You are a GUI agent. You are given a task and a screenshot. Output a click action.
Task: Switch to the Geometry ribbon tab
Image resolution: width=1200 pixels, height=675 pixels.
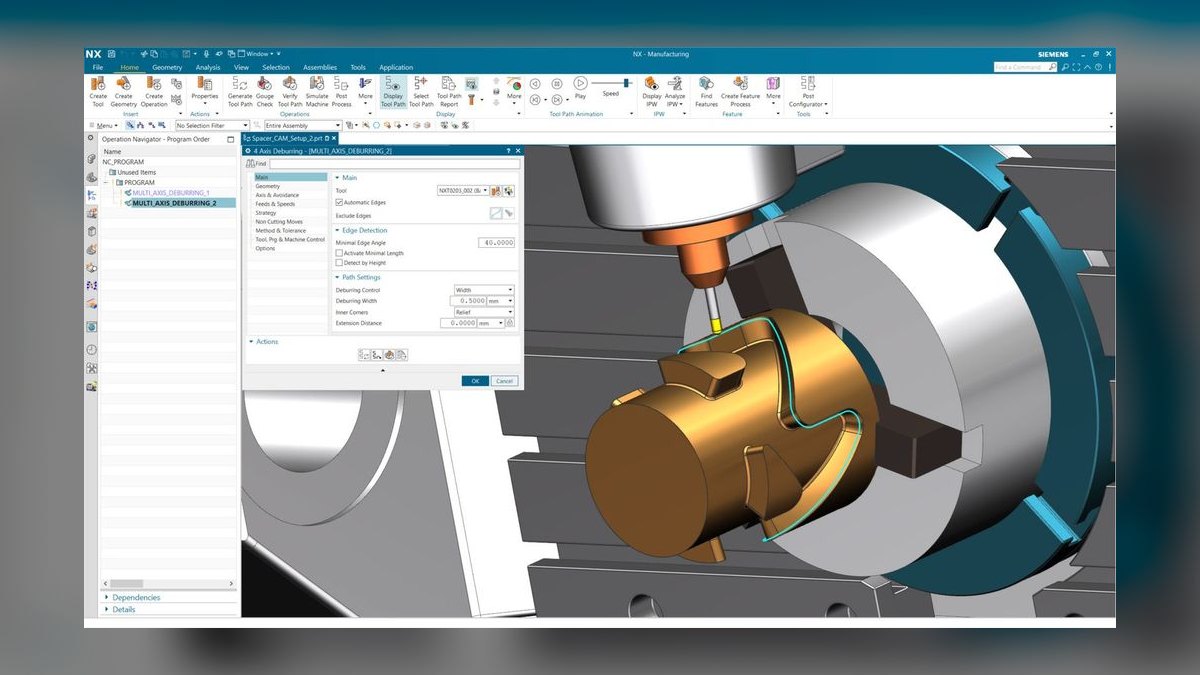coord(167,67)
